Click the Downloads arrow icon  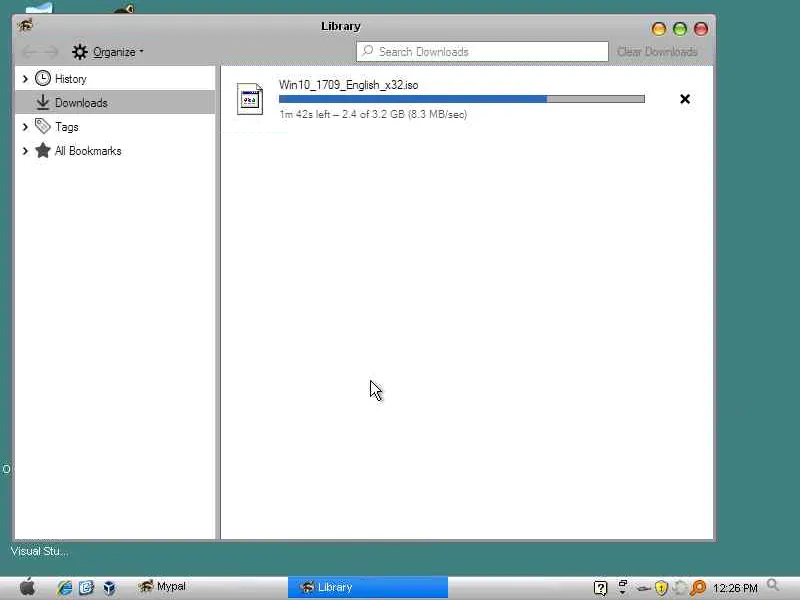point(43,102)
